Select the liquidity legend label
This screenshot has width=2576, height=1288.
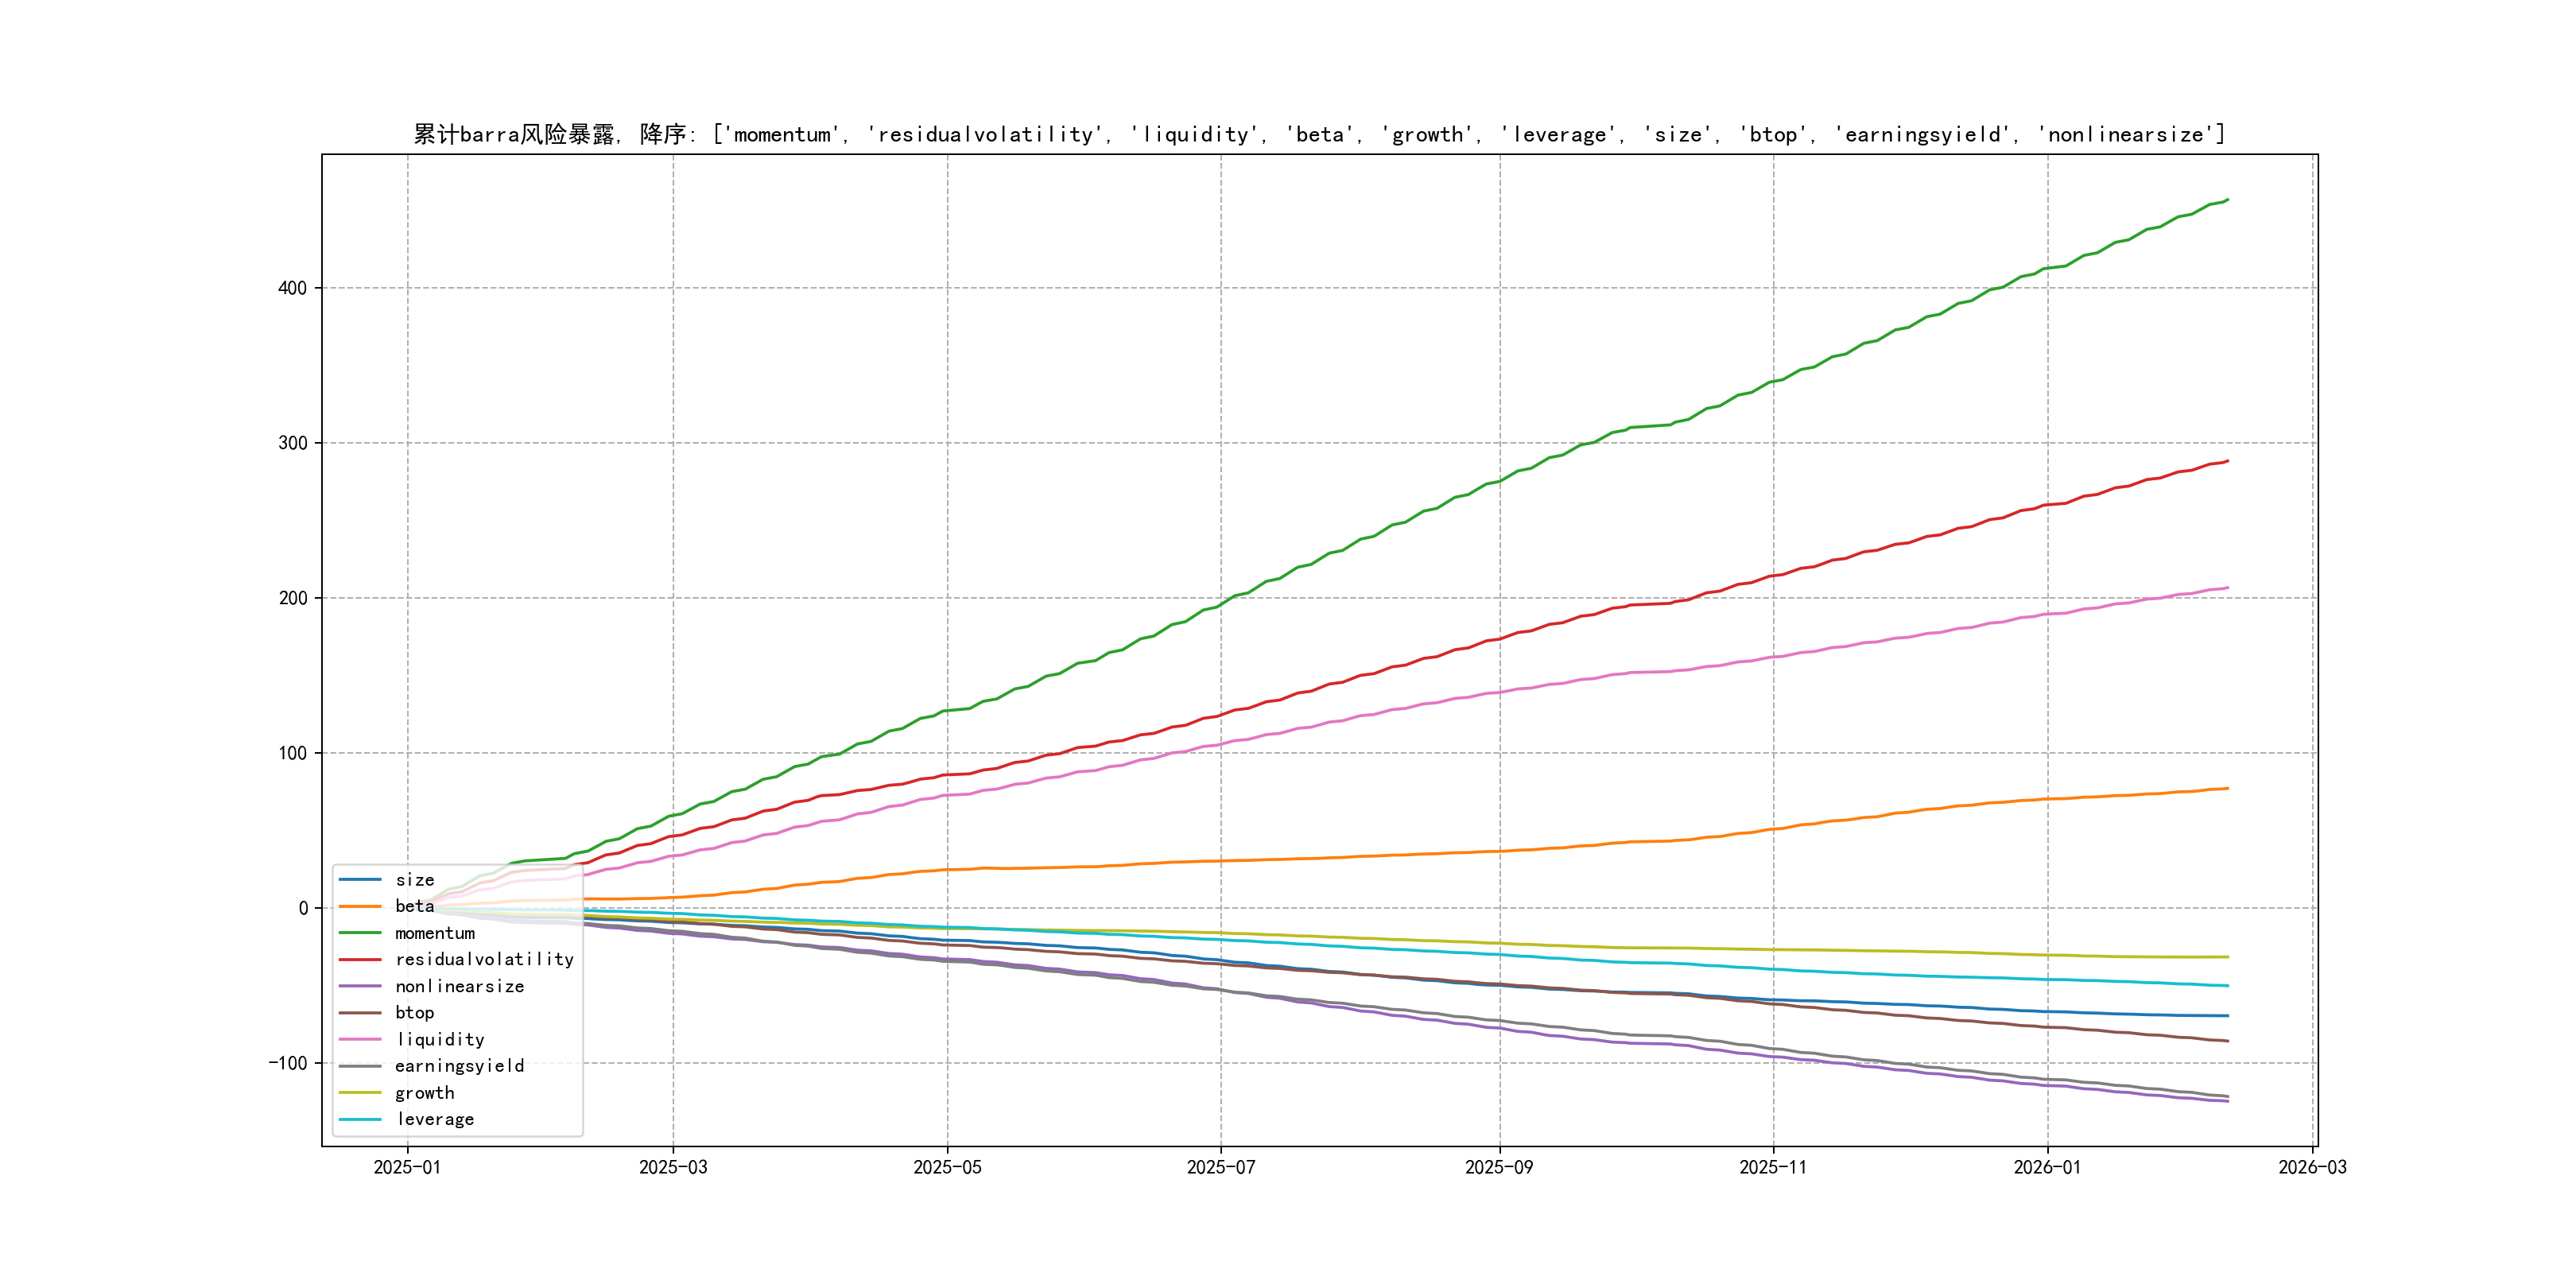440,1040
